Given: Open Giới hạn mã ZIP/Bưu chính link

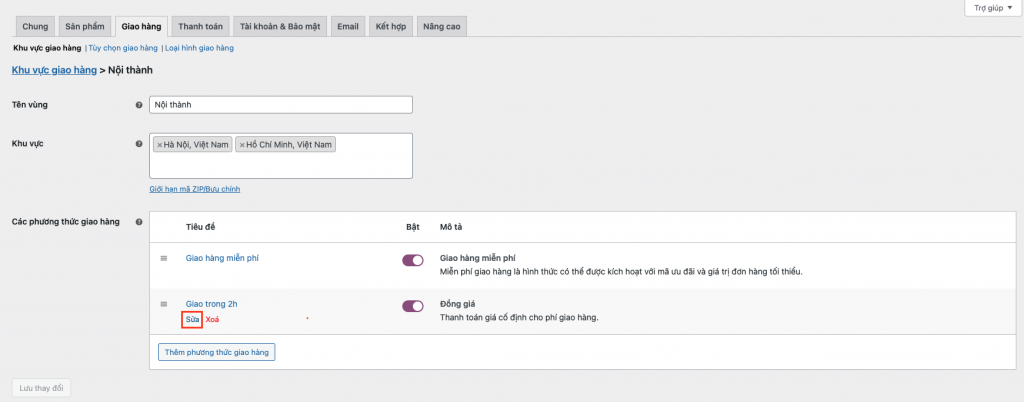Looking at the screenshot, I should click(194, 189).
